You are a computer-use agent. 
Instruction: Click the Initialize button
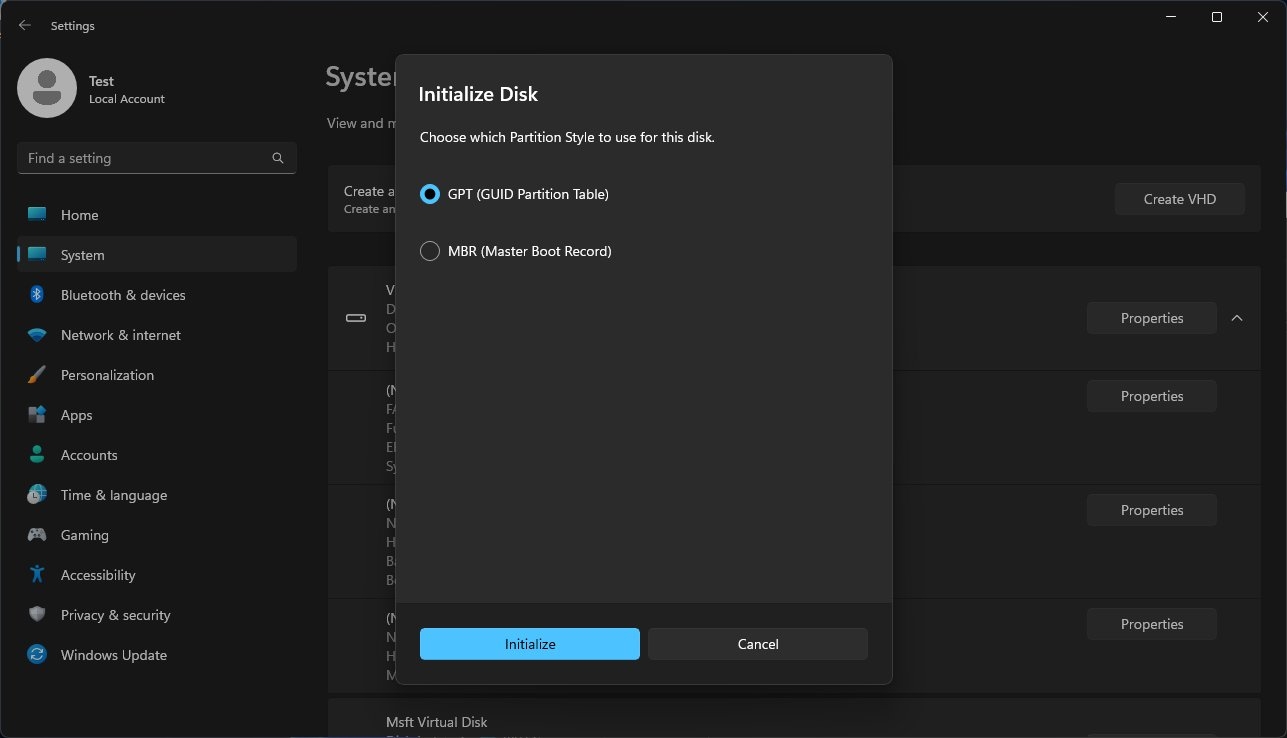(x=529, y=644)
